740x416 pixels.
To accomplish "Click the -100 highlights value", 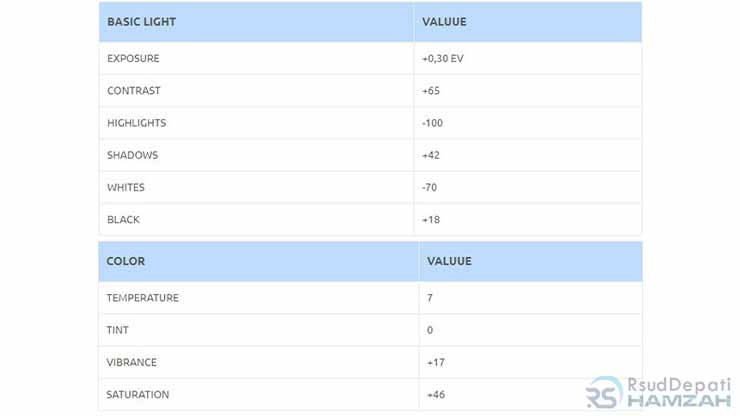I will click(x=432, y=123).
